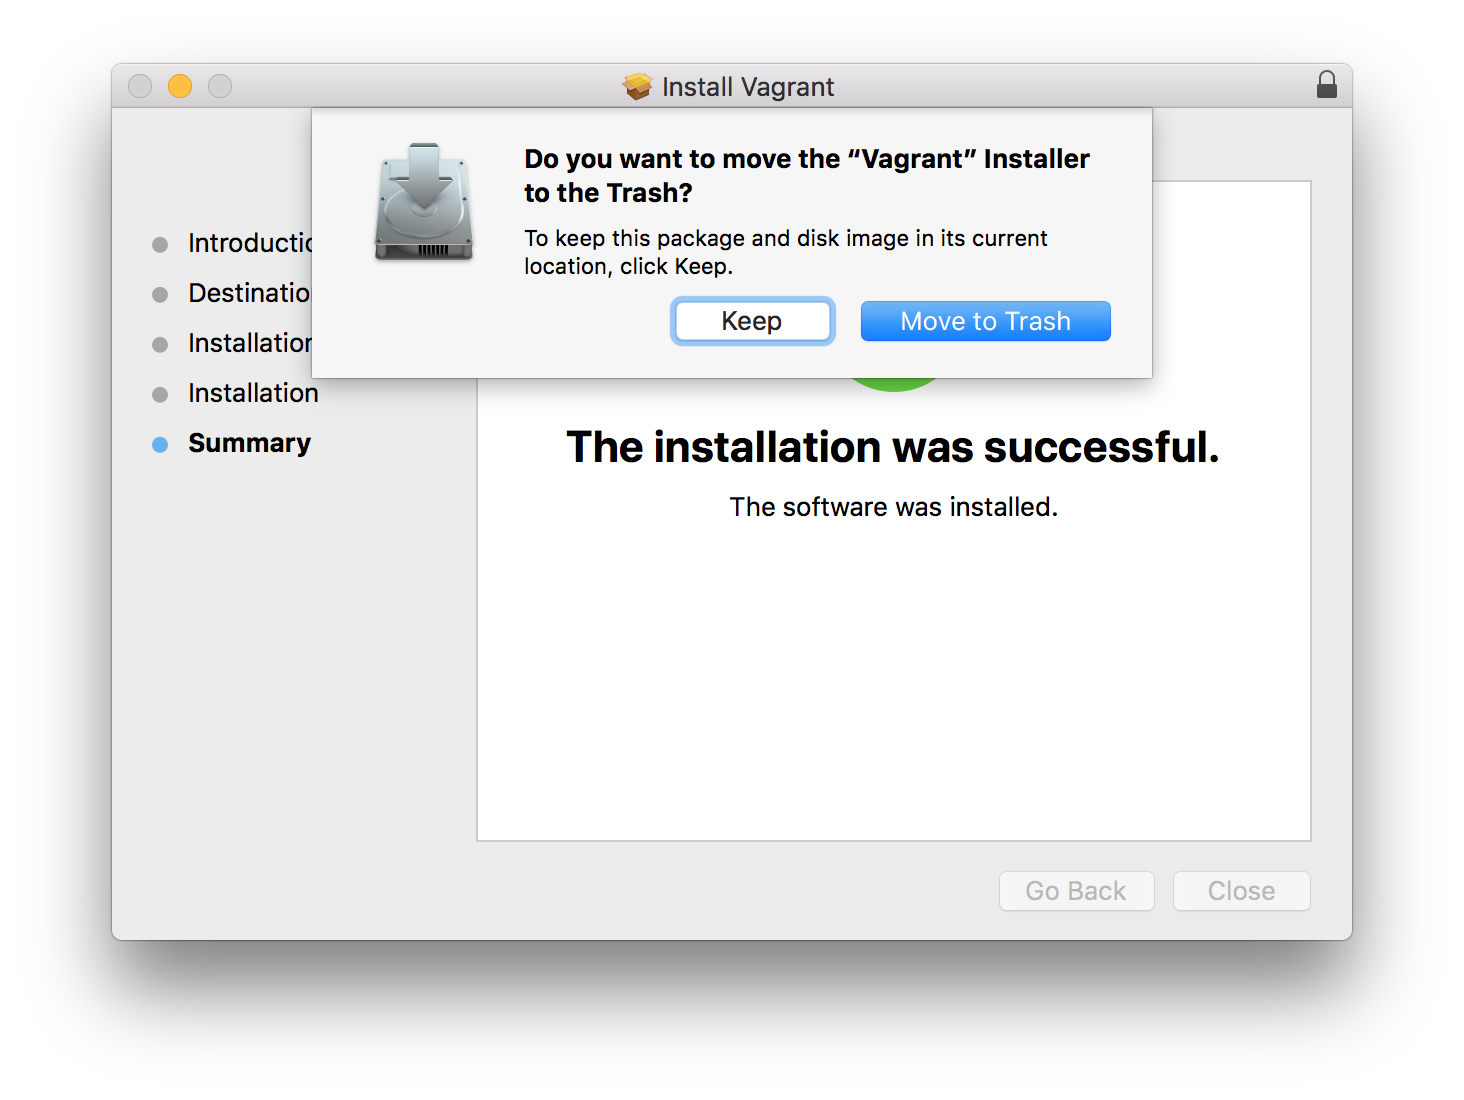Select Installation in the steps list

pyautogui.click(x=253, y=393)
